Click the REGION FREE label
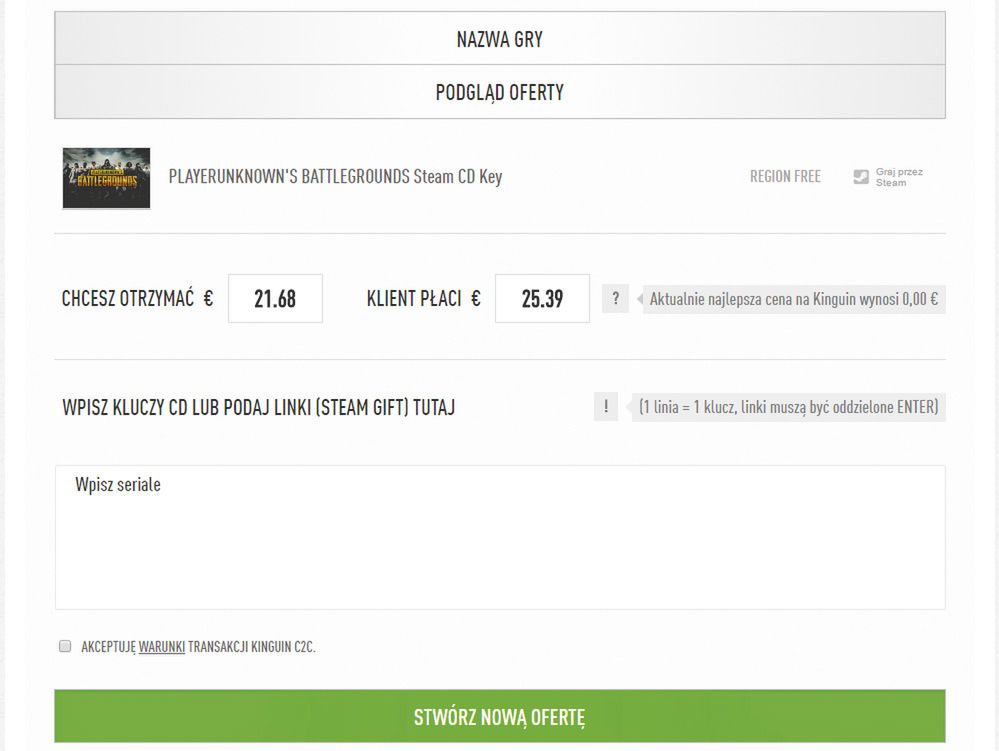 pyautogui.click(x=785, y=176)
